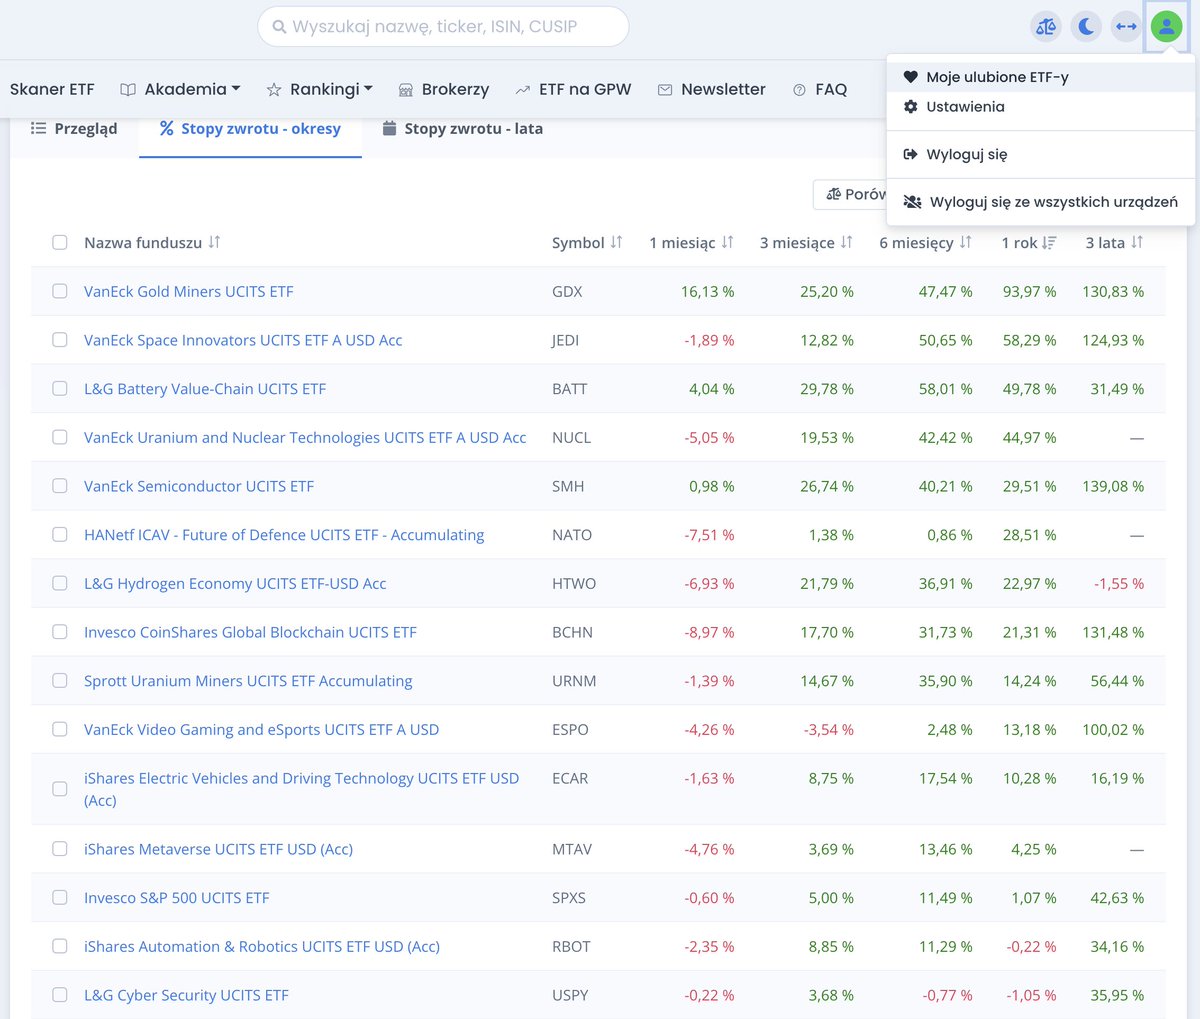1200x1019 pixels.
Task: Click the NATO symbol cell
Action: pyautogui.click(x=572, y=535)
